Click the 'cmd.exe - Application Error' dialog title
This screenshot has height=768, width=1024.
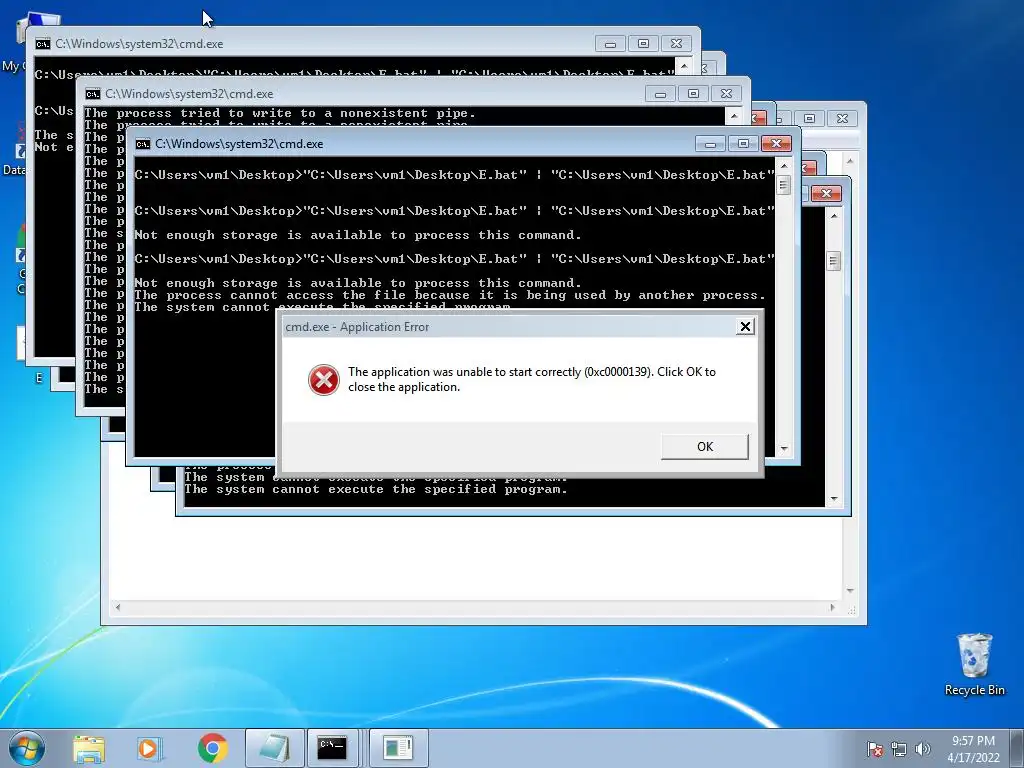coord(357,327)
